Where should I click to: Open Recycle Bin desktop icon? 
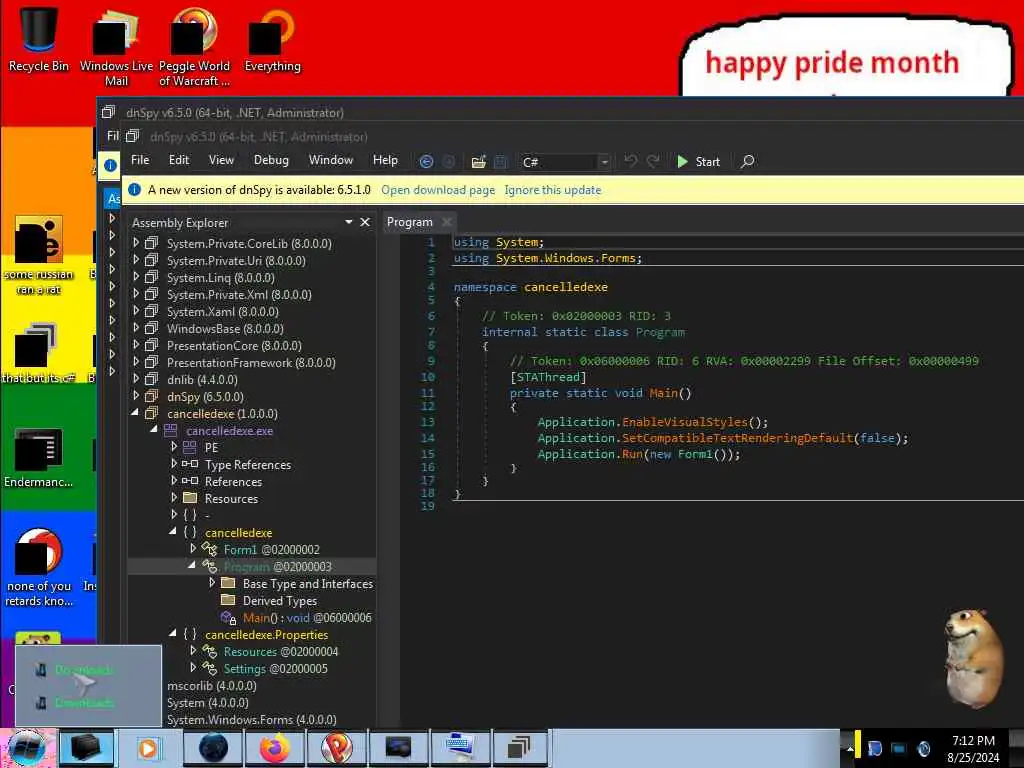click(x=39, y=38)
